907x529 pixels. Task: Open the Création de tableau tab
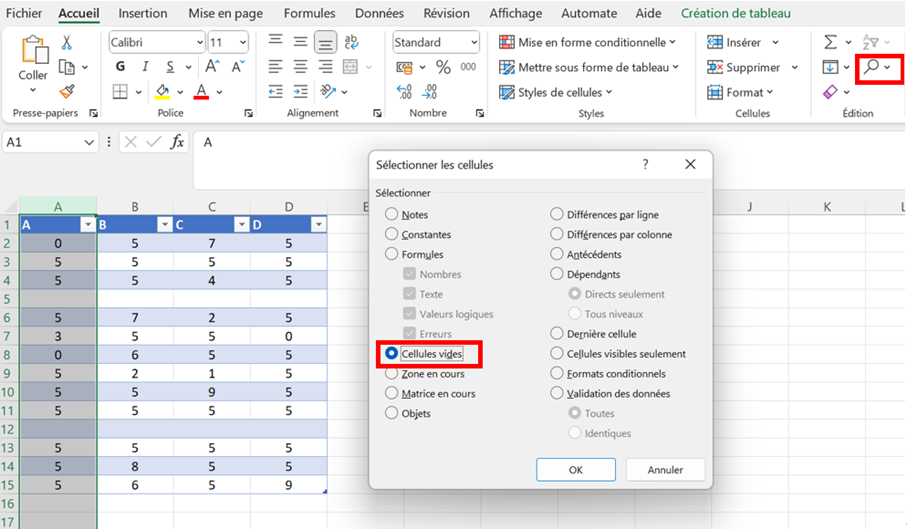[736, 13]
